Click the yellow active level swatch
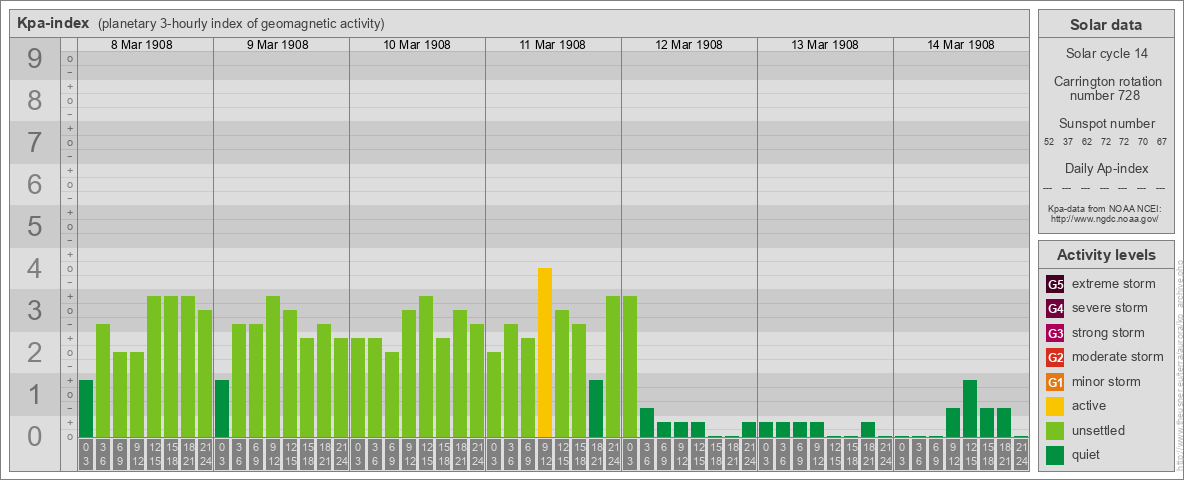 click(x=1055, y=406)
